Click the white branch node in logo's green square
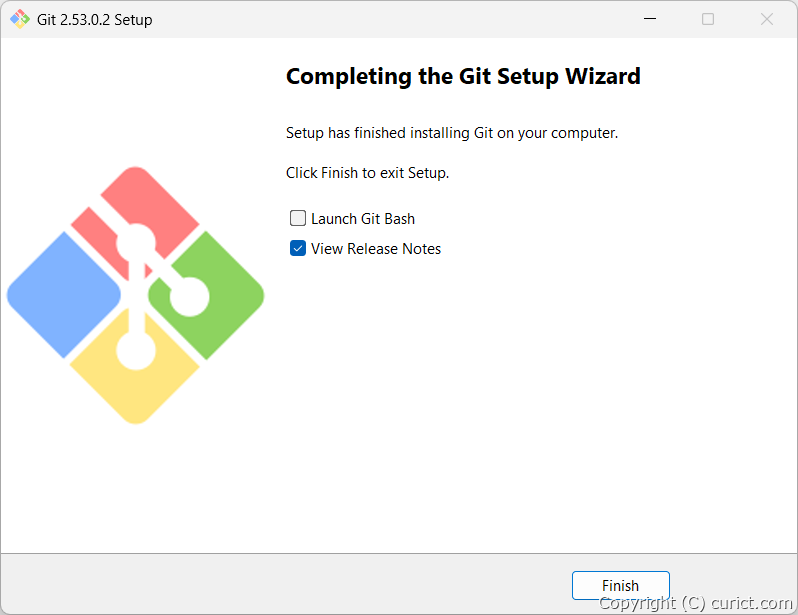The height and width of the screenshot is (615, 798). tap(188, 295)
